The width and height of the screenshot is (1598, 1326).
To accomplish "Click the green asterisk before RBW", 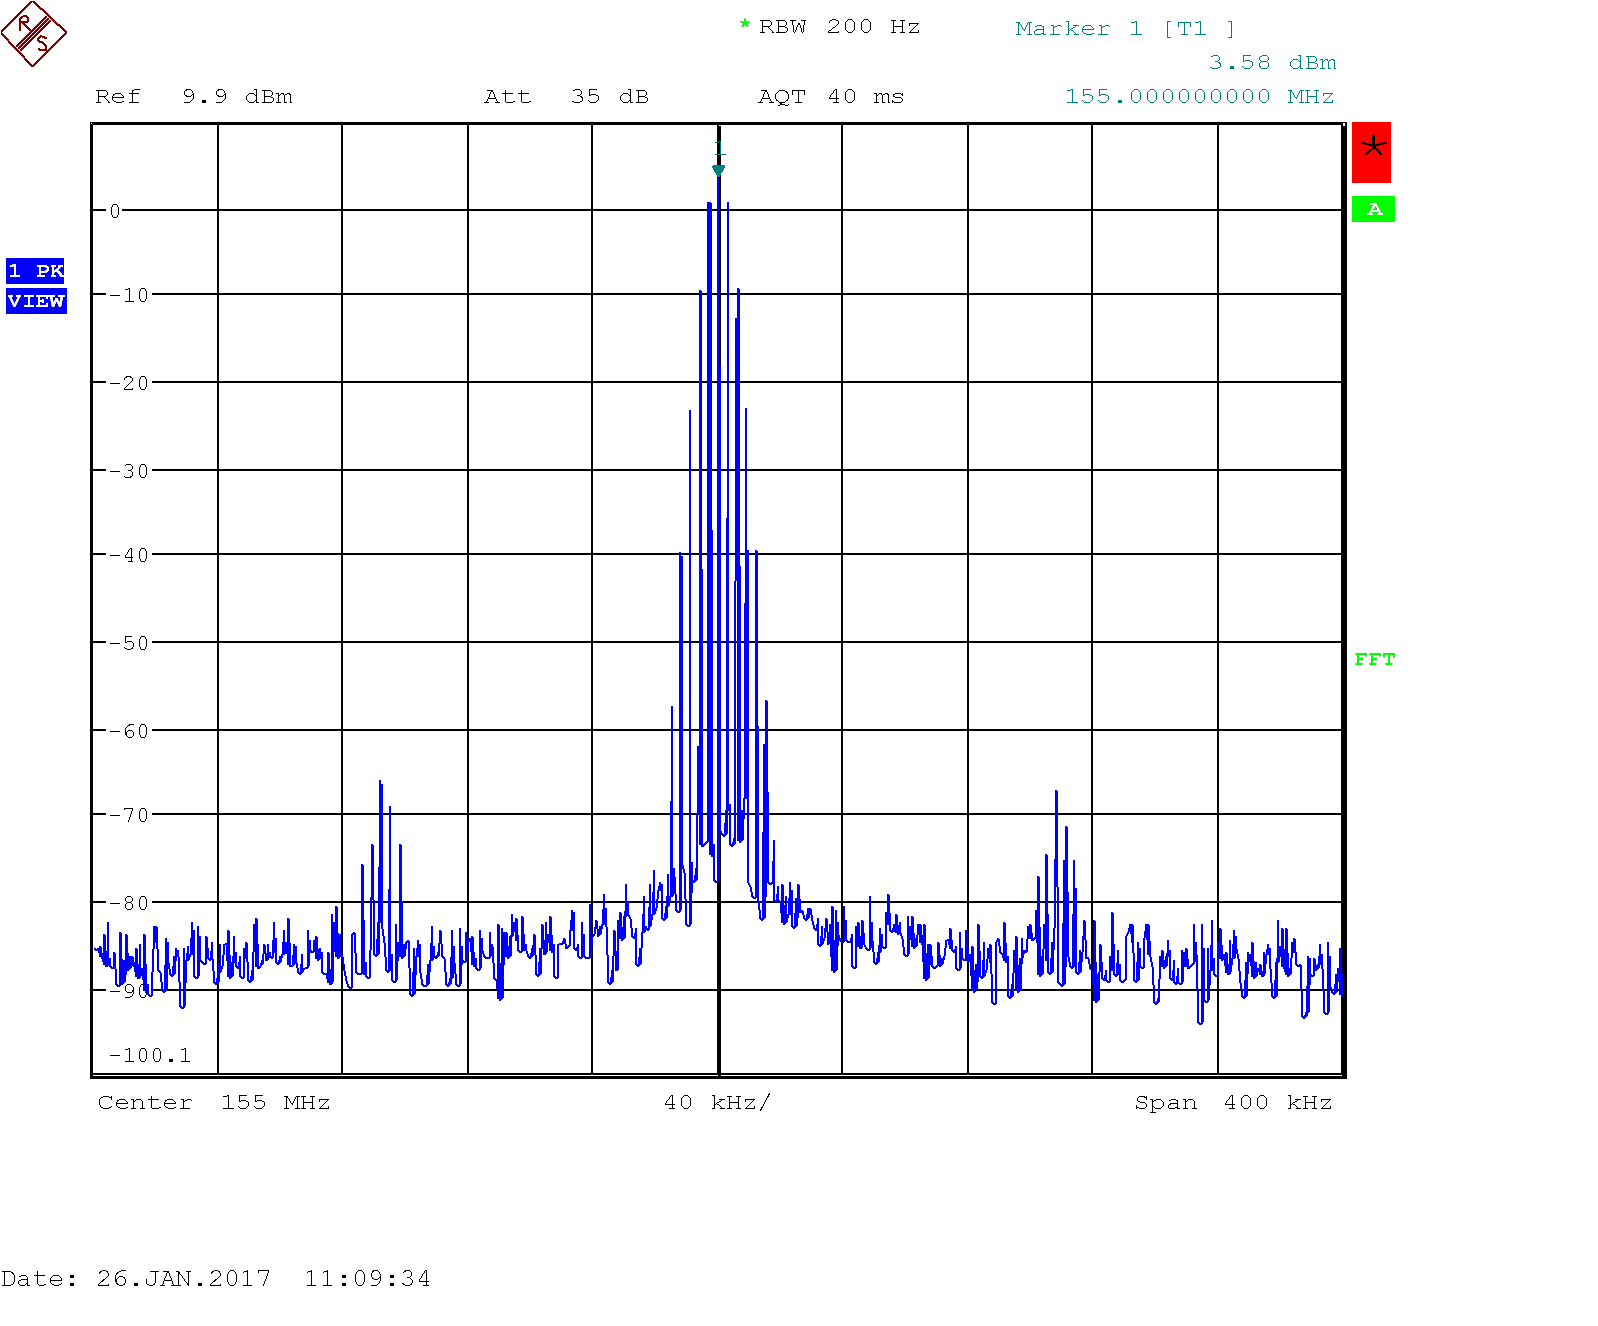I will (x=745, y=25).
